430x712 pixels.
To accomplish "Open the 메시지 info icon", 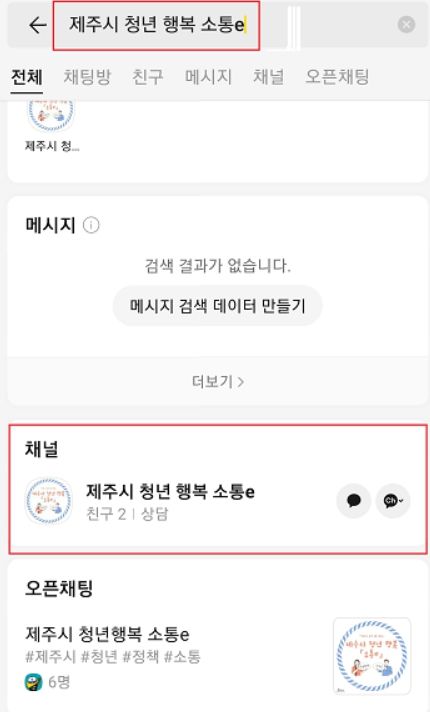I will click(x=91, y=225).
